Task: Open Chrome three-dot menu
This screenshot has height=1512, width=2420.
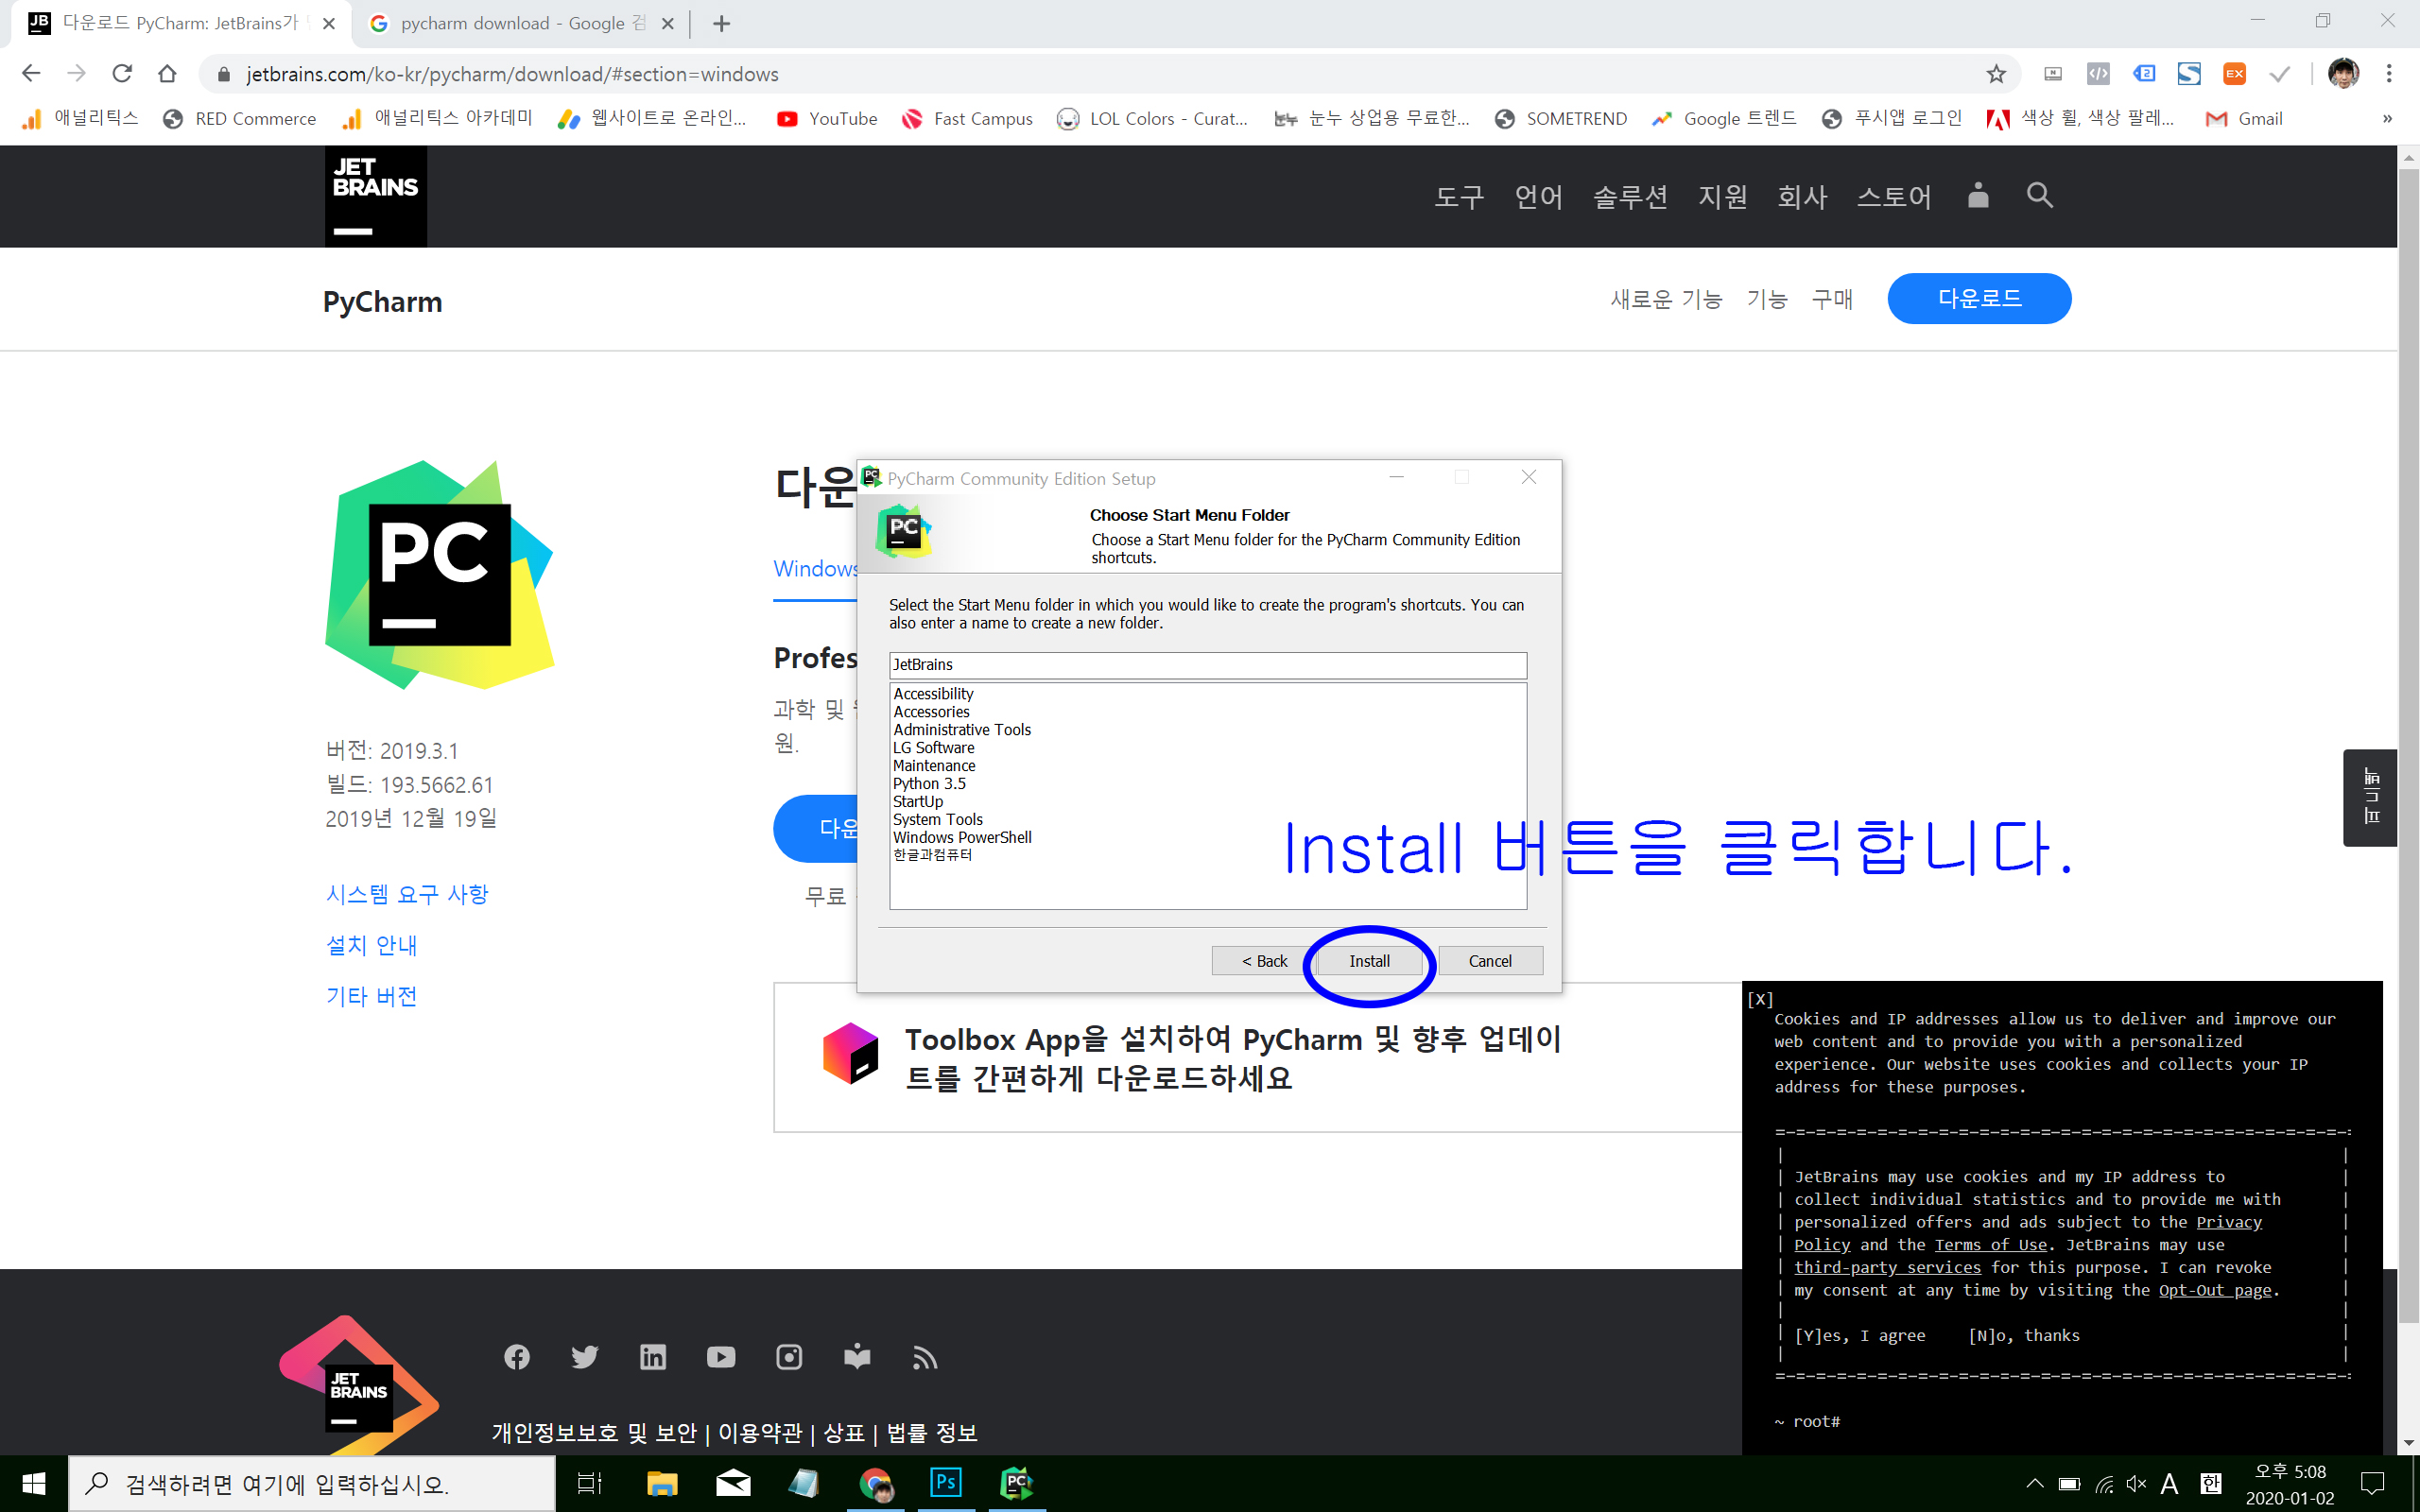Action: (x=2388, y=74)
